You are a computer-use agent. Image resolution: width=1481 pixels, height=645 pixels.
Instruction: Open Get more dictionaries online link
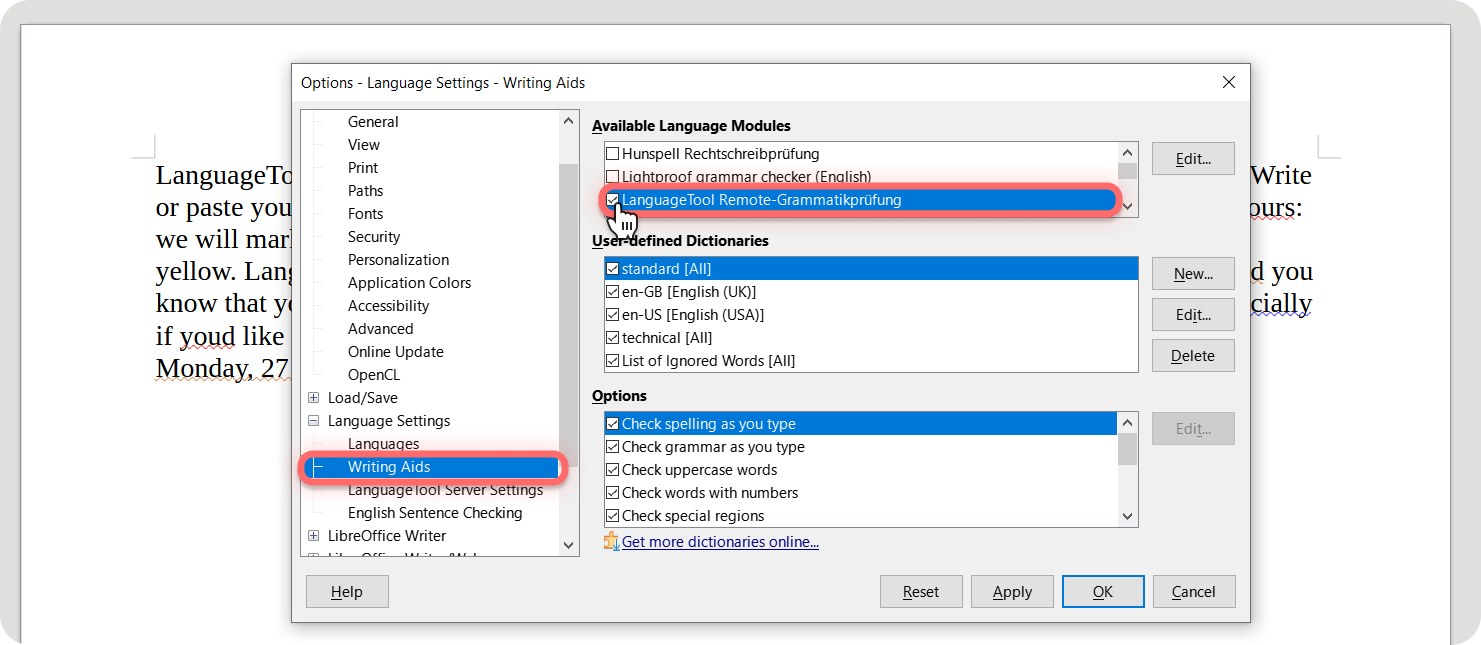pyautogui.click(x=720, y=542)
